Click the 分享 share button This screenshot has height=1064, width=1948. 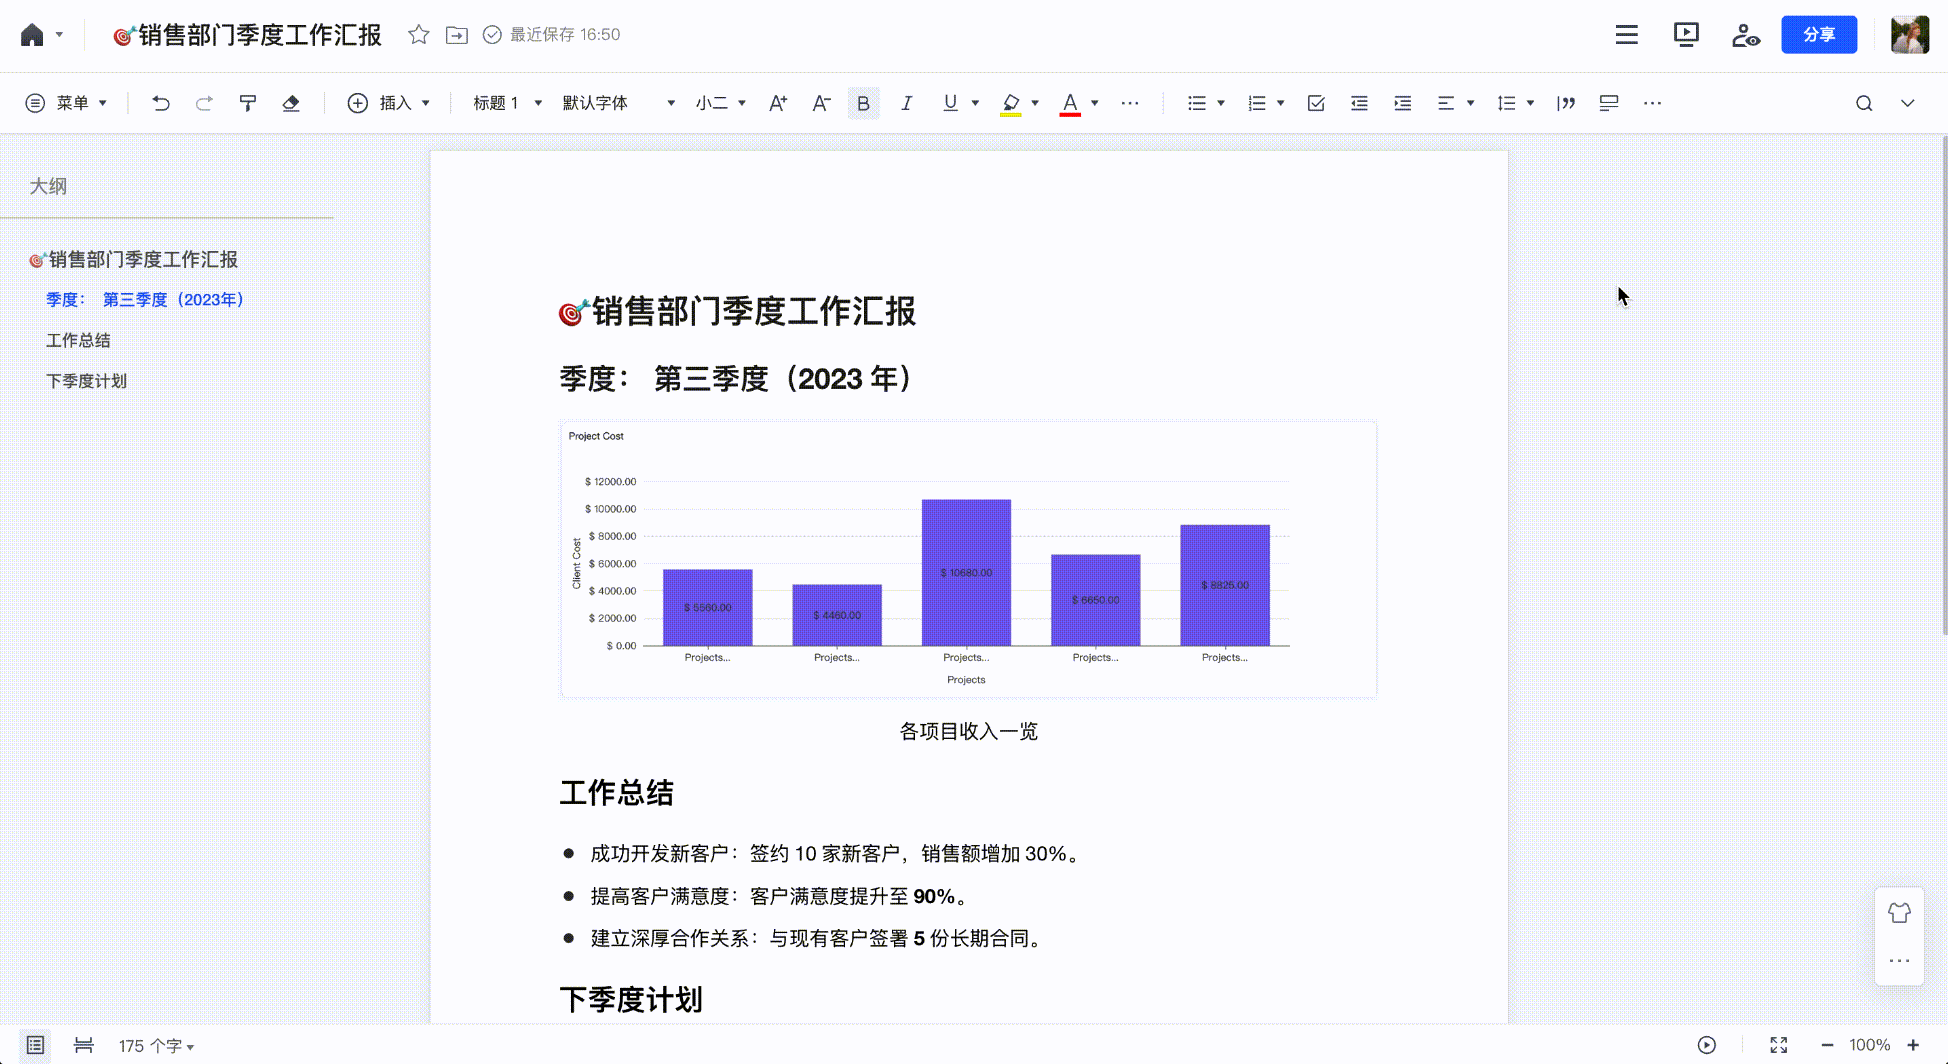[1819, 34]
